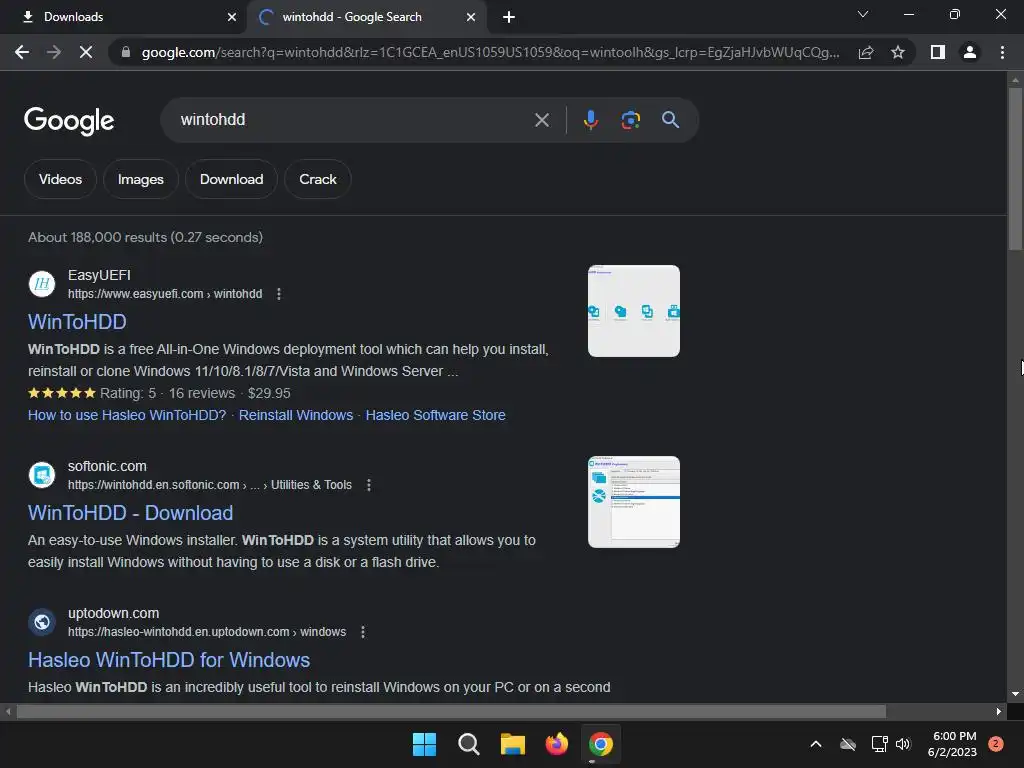This screenshot has width=1024, height=768.
Task: Open File Explorer from taskbar
Action: pos(513,744)
